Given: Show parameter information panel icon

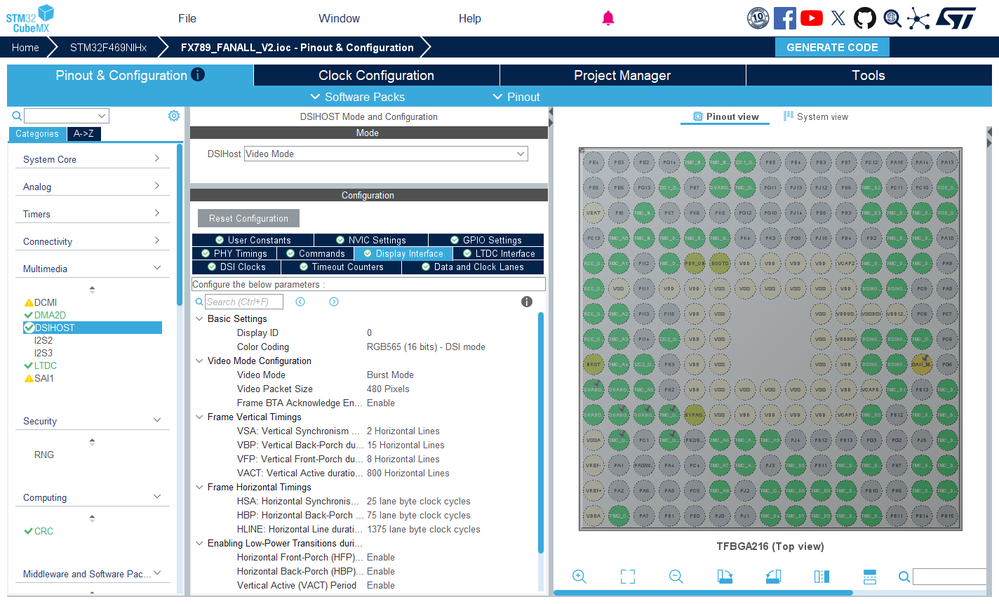Looking at the screenshot, I should 526,301.
